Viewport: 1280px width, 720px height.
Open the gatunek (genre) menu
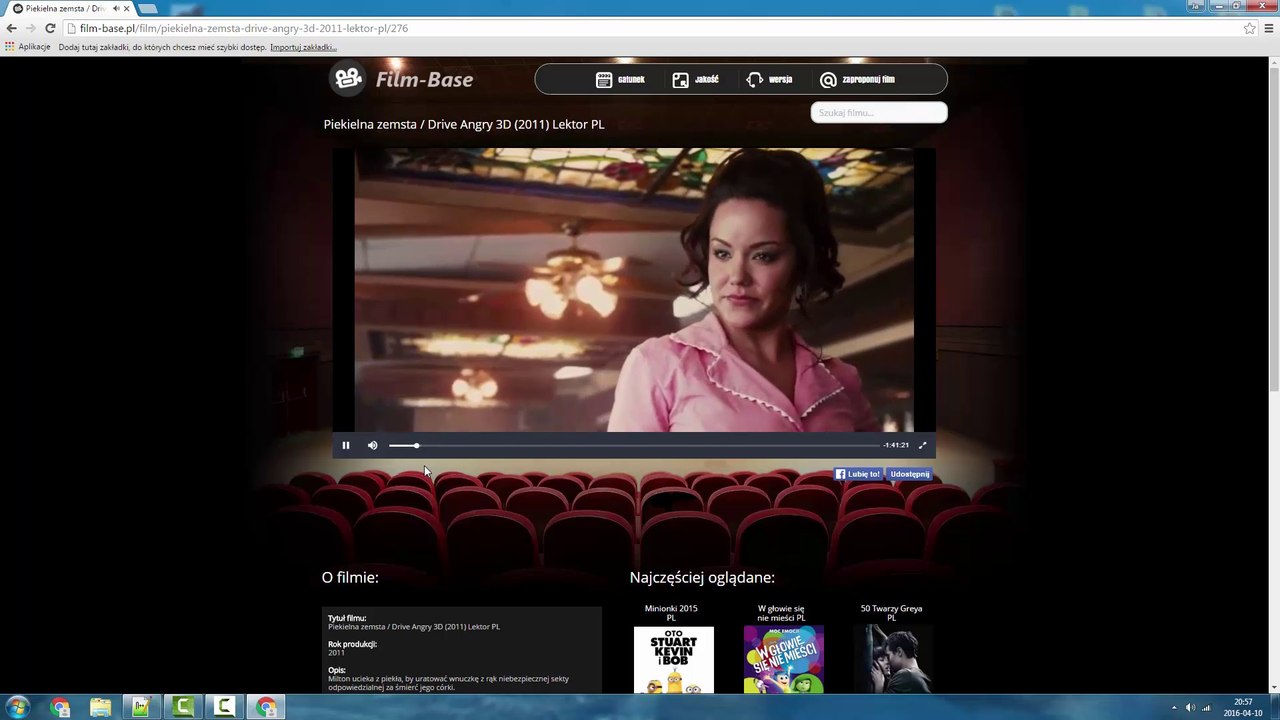tap(620, 79)
